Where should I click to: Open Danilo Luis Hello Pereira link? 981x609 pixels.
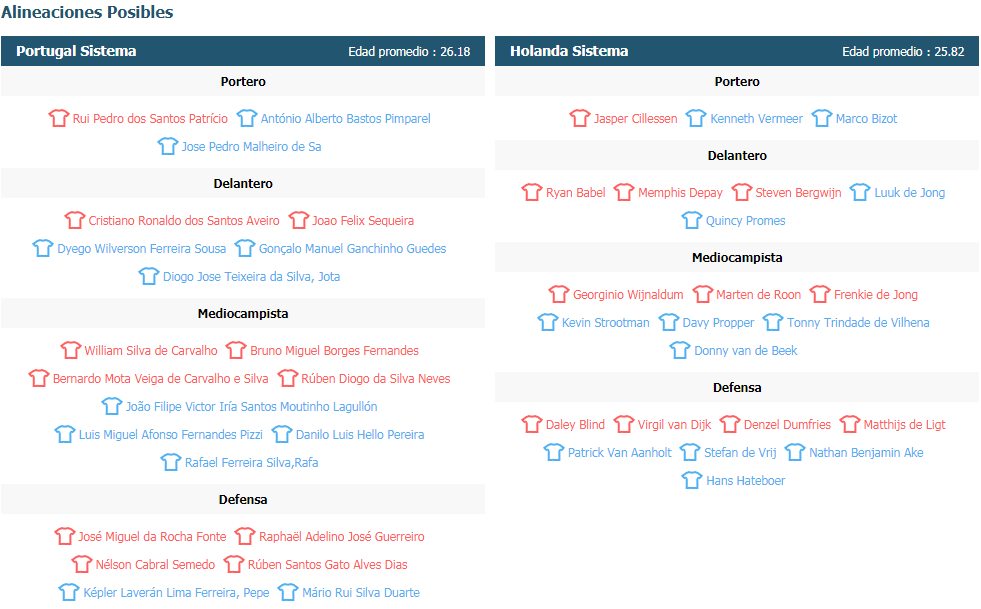[360, 435]
